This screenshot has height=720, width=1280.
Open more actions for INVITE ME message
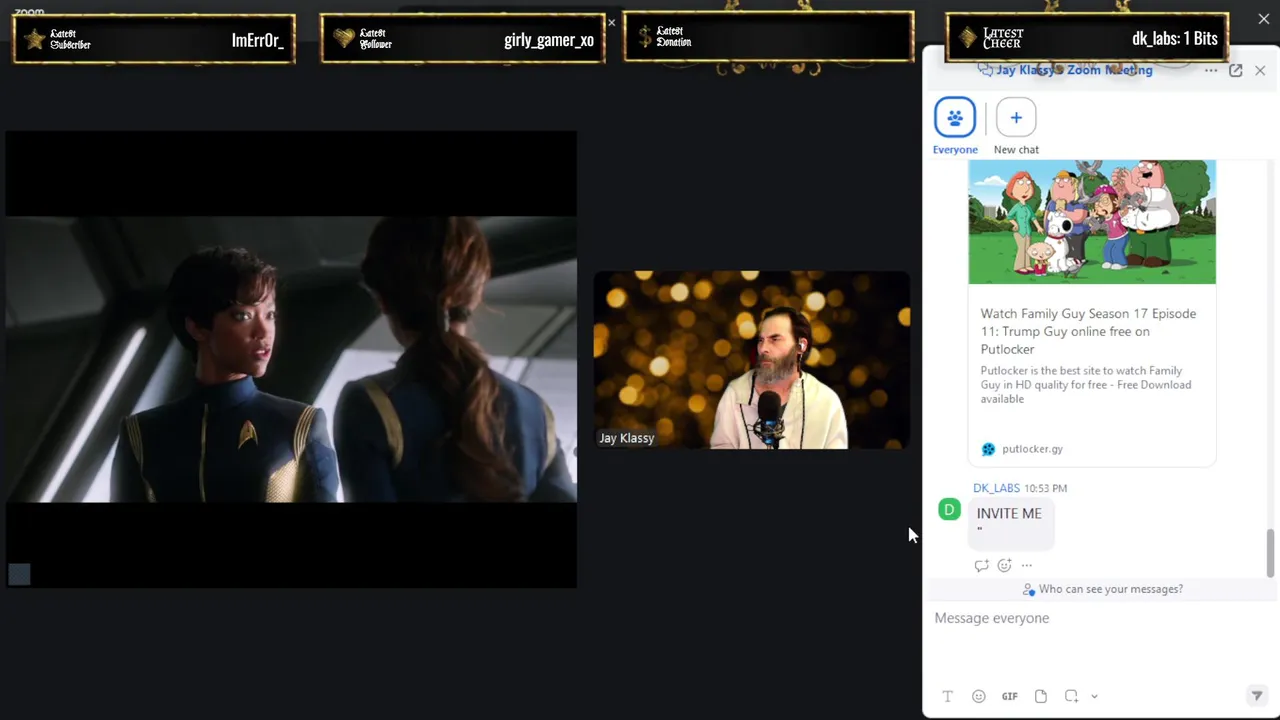click(x=1026, y=565)
